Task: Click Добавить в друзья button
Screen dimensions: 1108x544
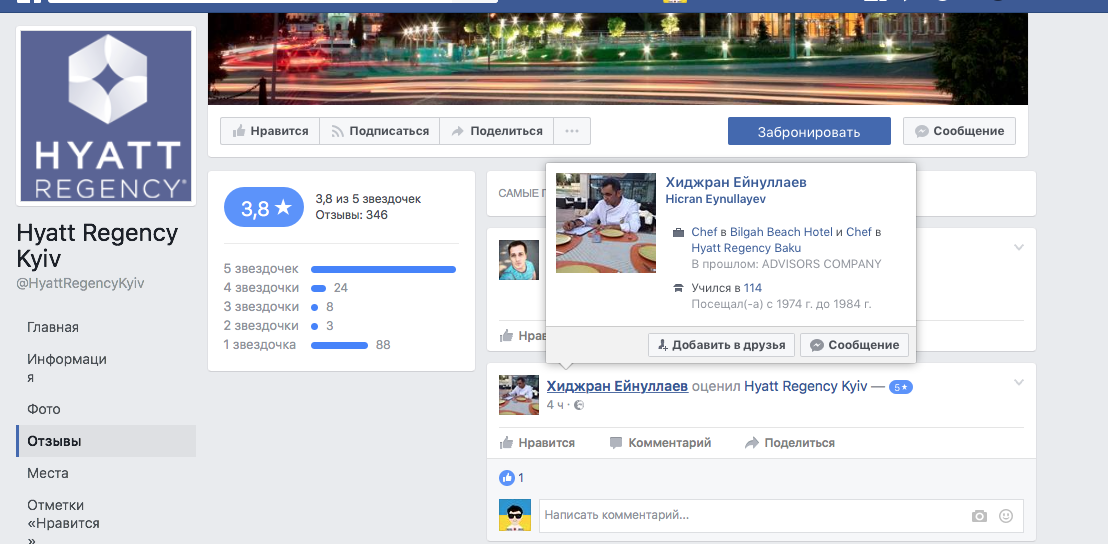Action: click(721, 345)
